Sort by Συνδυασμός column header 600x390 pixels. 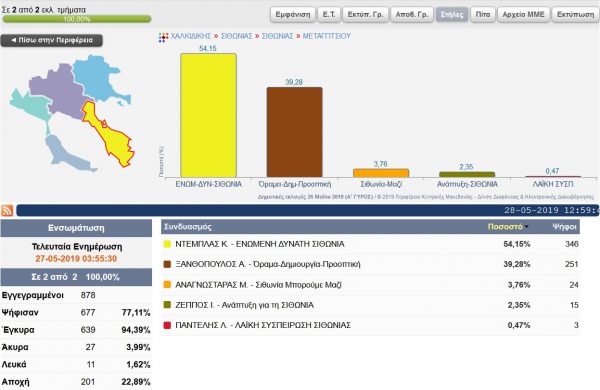click(188, 227)
